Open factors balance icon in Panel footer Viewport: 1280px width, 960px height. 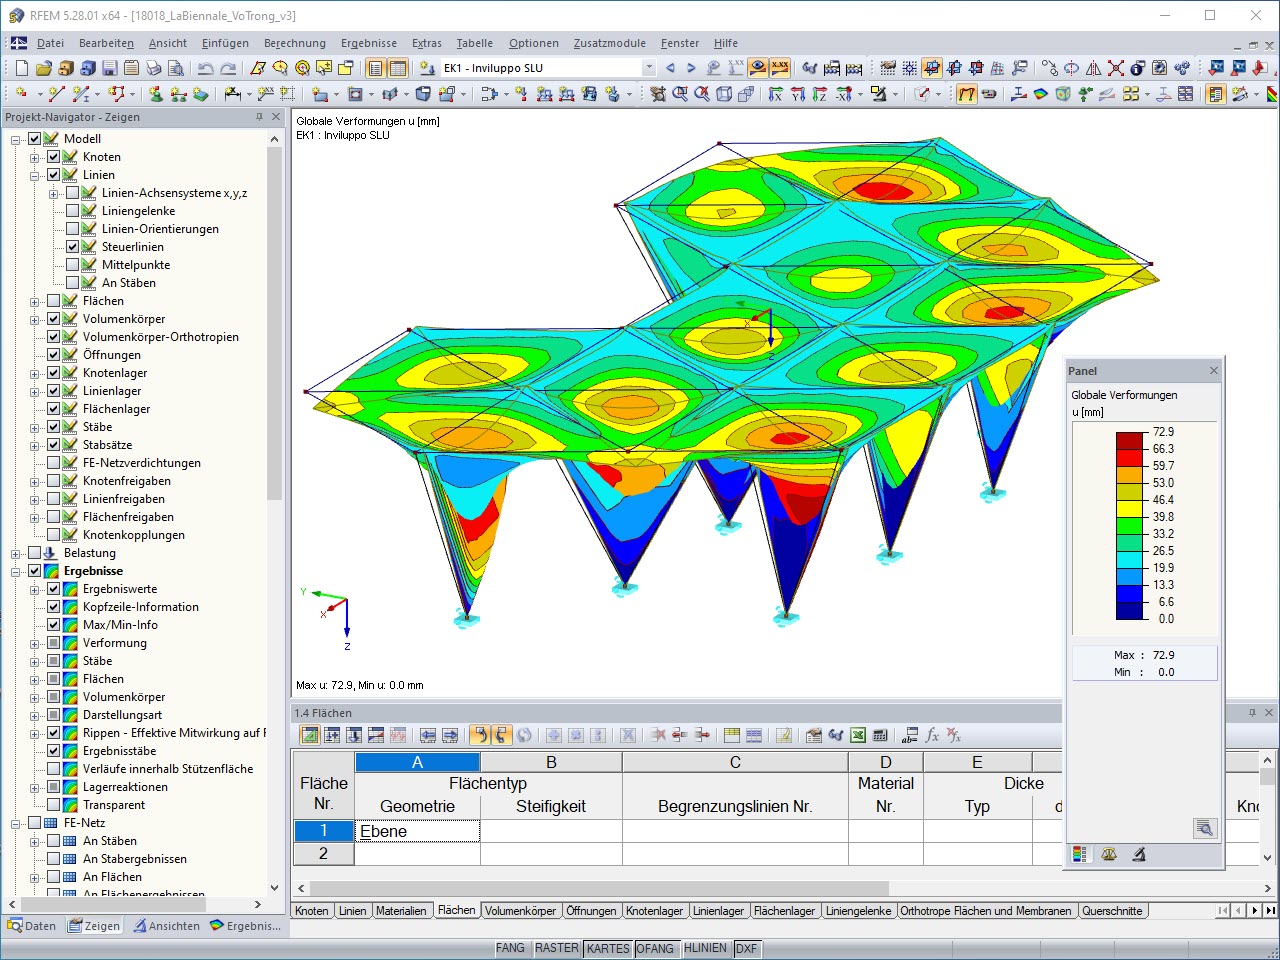tap(1108, 854)
